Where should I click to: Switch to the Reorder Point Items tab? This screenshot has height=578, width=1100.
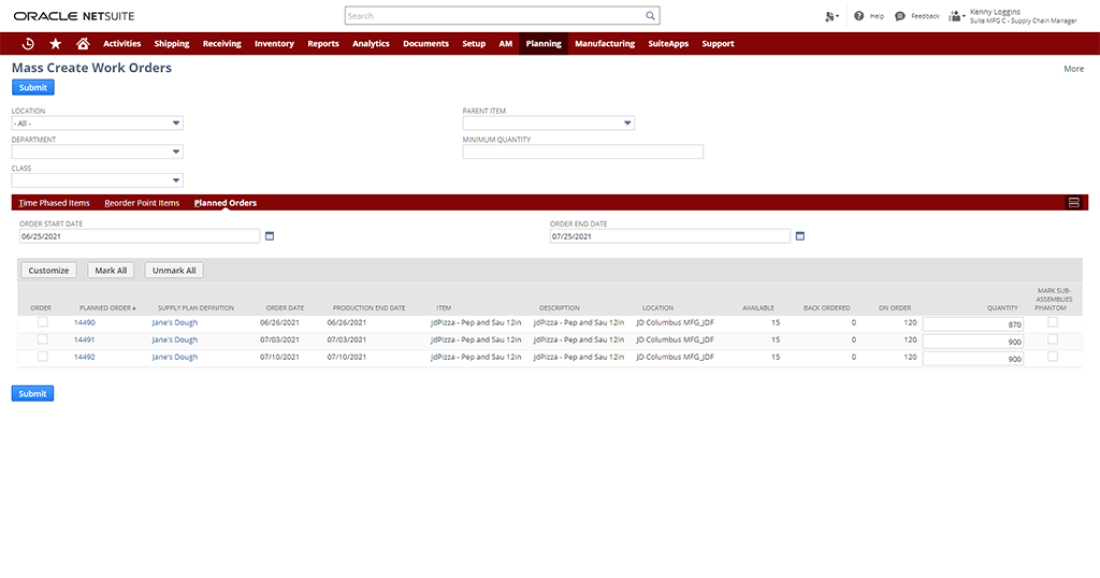coord(142,203)
